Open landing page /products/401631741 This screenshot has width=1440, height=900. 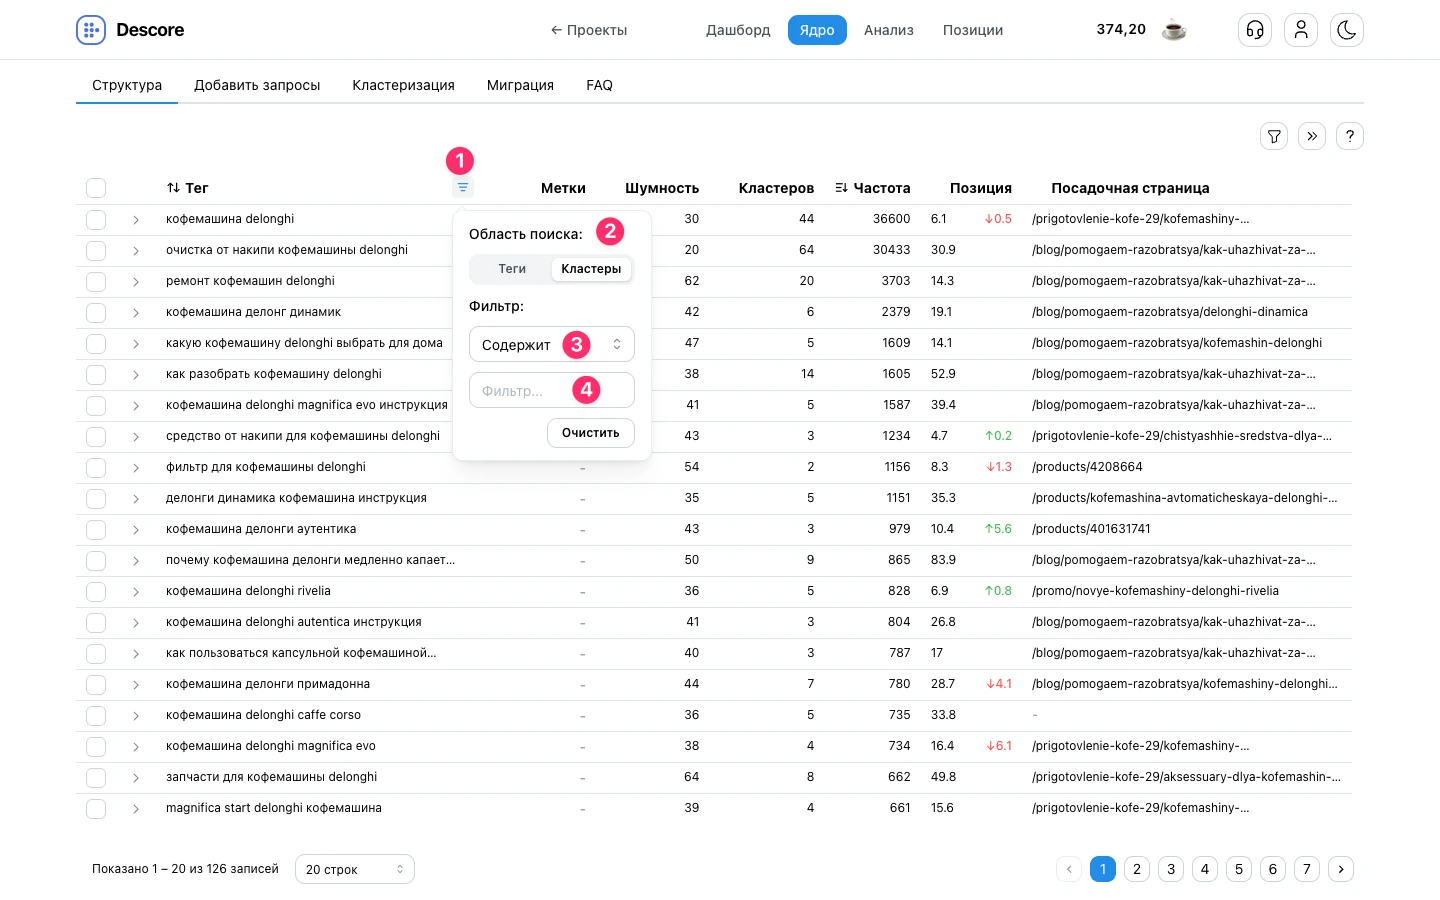[1091, 529]
